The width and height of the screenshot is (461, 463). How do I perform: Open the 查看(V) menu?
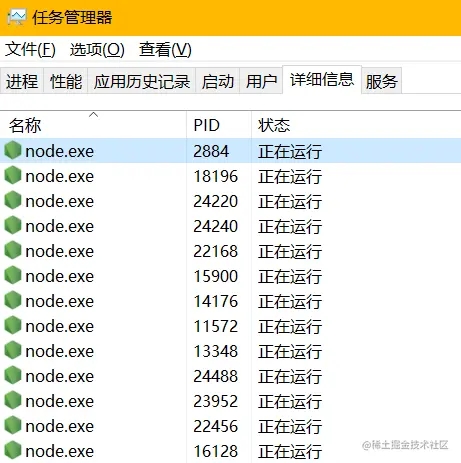coord(165,50)
